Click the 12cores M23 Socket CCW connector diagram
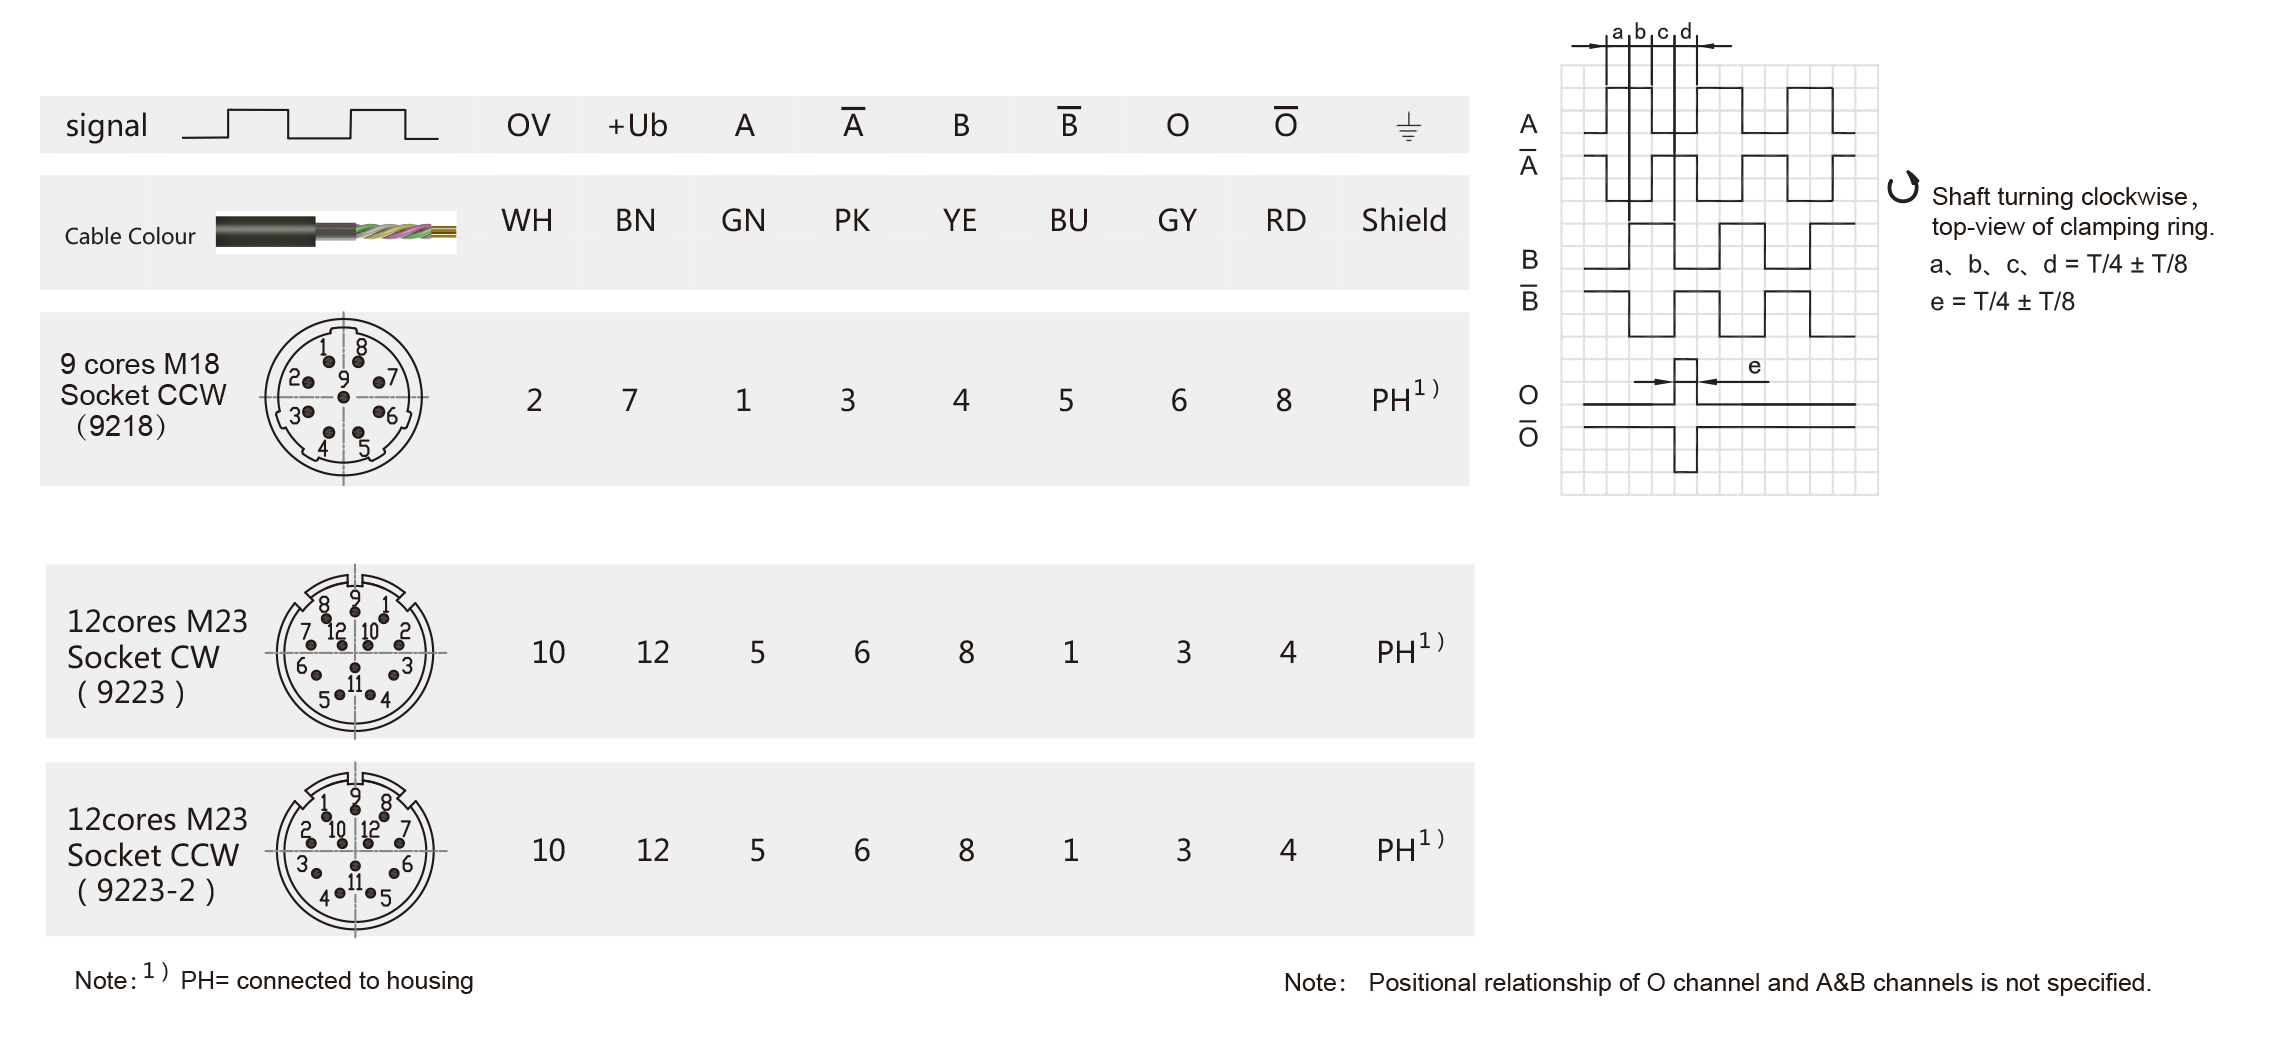Viewport: 2275px width, 1060px height. click(x=355, y=851)
